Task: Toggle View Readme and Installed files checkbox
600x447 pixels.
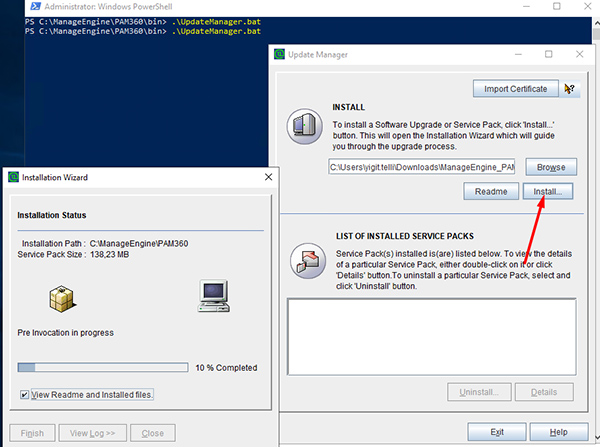Action: click(24, 395)
